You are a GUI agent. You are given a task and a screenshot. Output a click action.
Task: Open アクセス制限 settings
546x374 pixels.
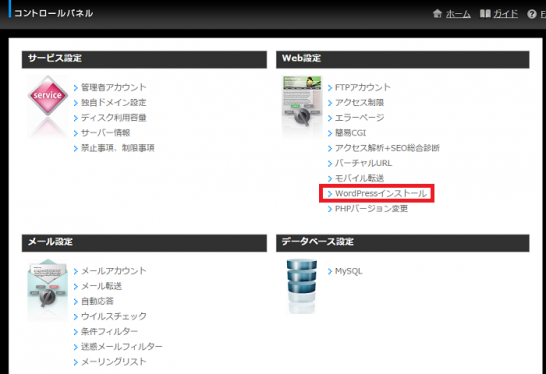click(x=359, y=102)
